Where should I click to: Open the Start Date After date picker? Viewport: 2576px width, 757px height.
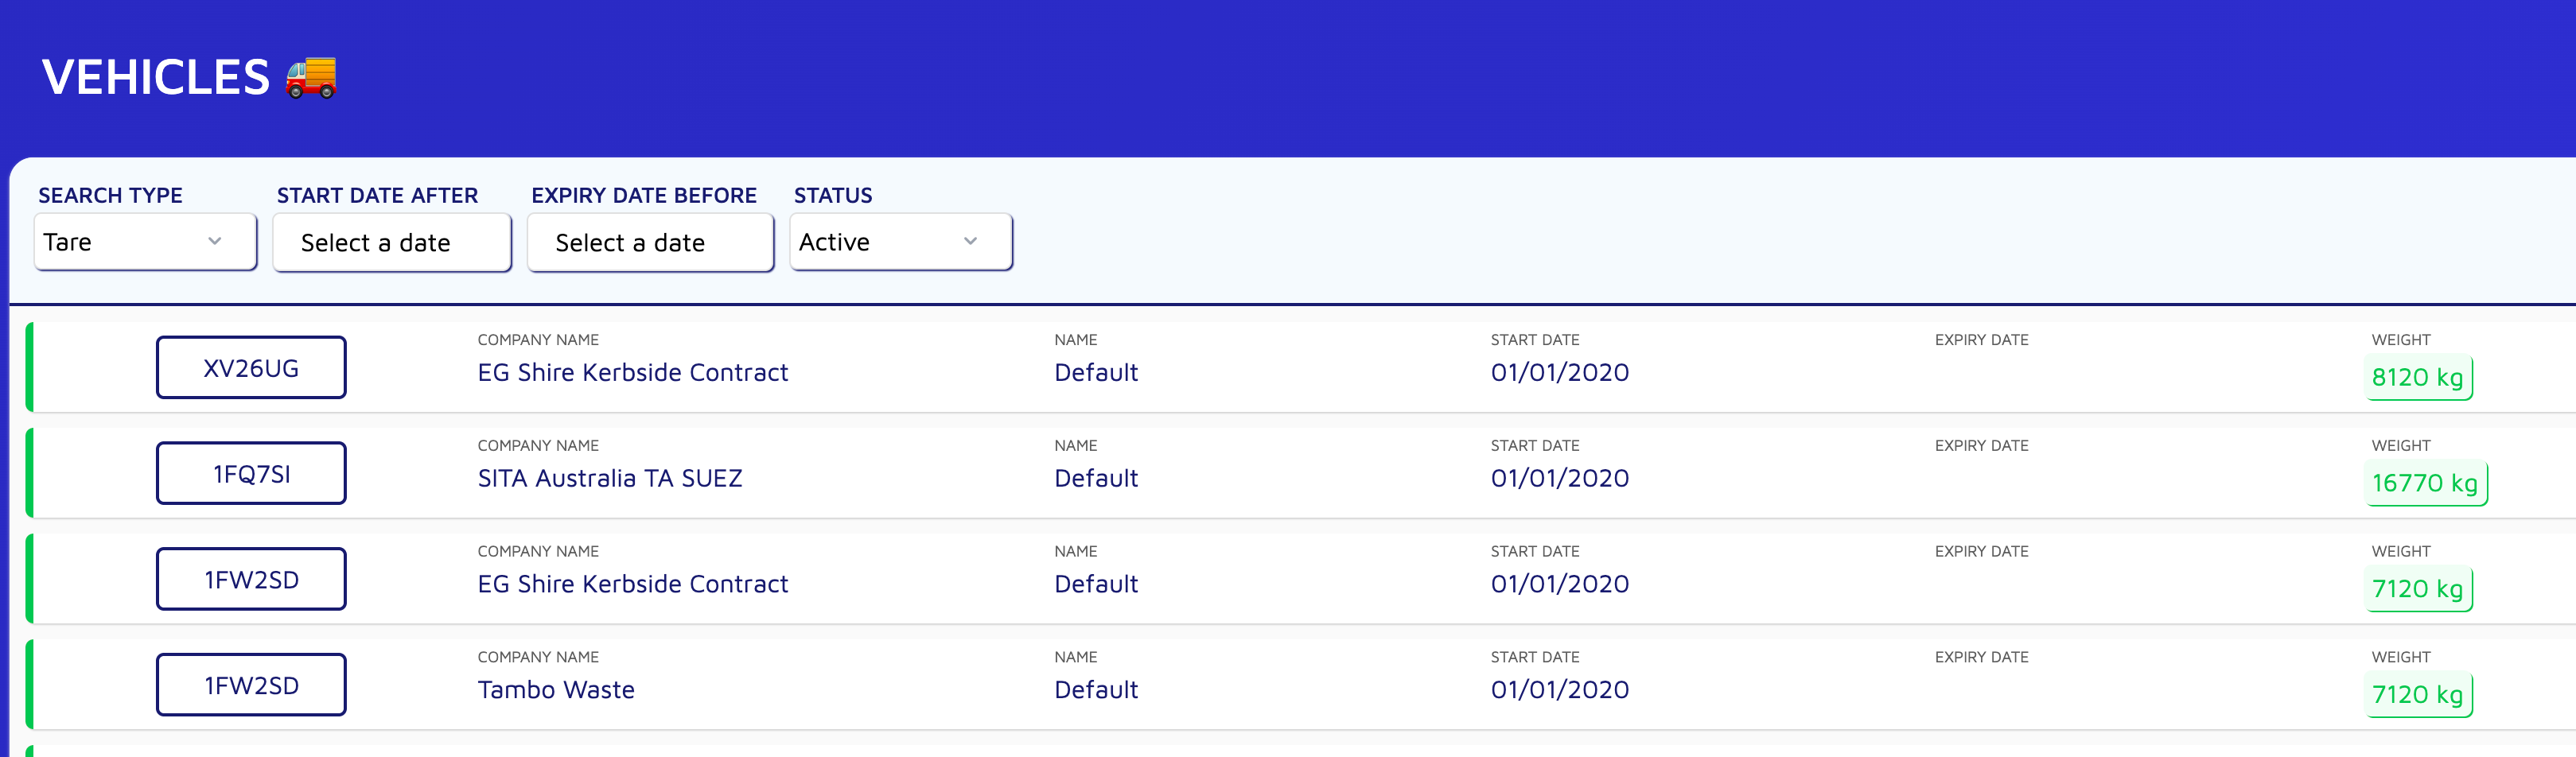(x=392, y=243)
